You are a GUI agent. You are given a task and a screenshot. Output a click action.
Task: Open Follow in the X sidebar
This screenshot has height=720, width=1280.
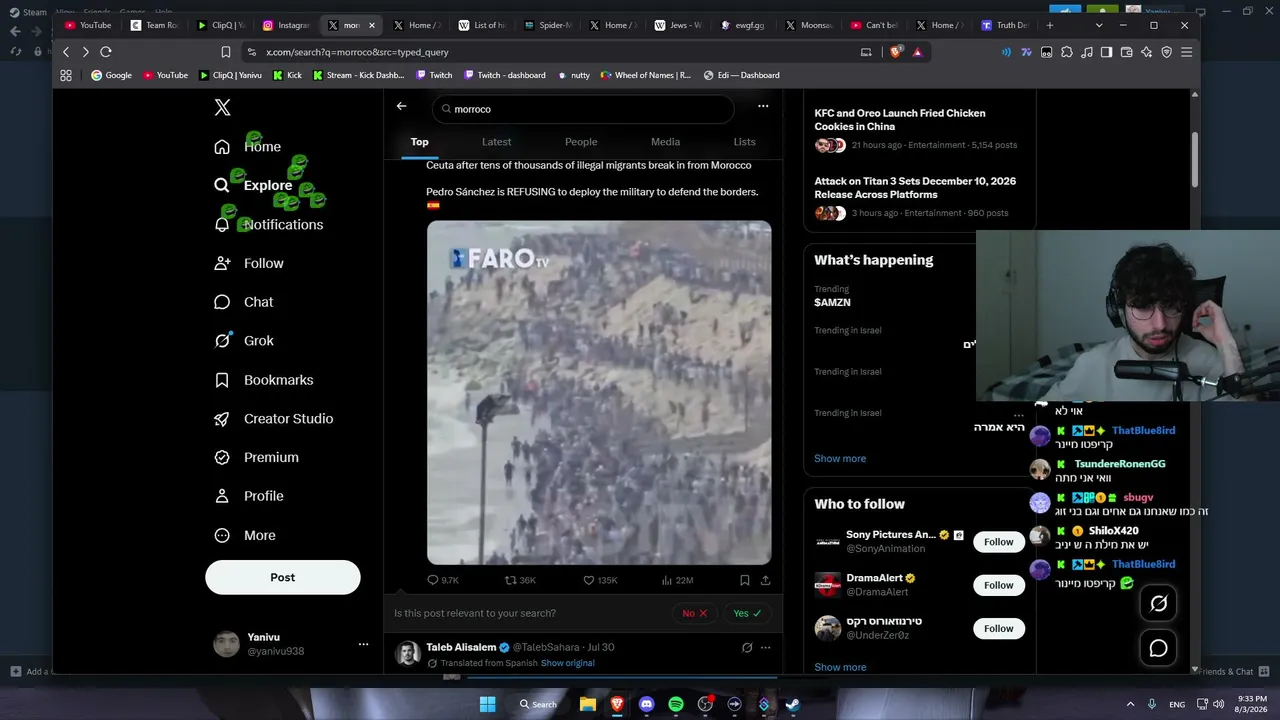coord(249,263)
